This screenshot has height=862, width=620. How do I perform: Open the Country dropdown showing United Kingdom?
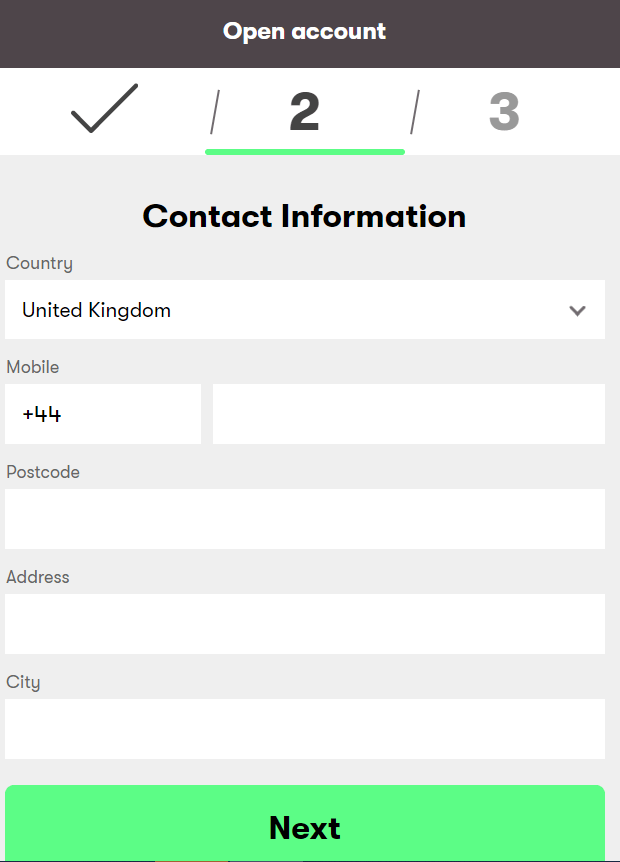point(304,310)
